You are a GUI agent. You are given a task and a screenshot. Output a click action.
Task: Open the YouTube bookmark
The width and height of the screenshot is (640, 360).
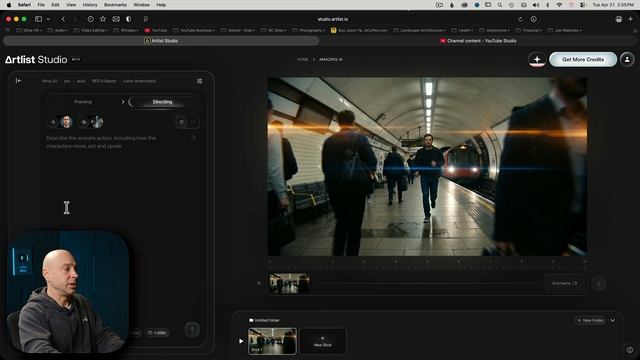pyautogui.click(x=156, y=30)
